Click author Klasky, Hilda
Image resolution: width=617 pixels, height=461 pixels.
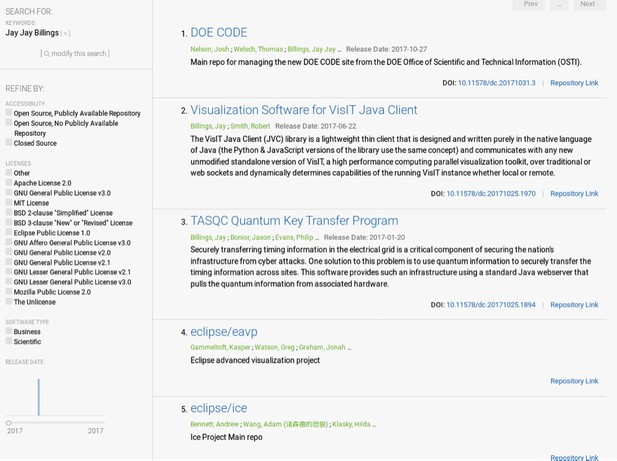click(x=351, y=424)
